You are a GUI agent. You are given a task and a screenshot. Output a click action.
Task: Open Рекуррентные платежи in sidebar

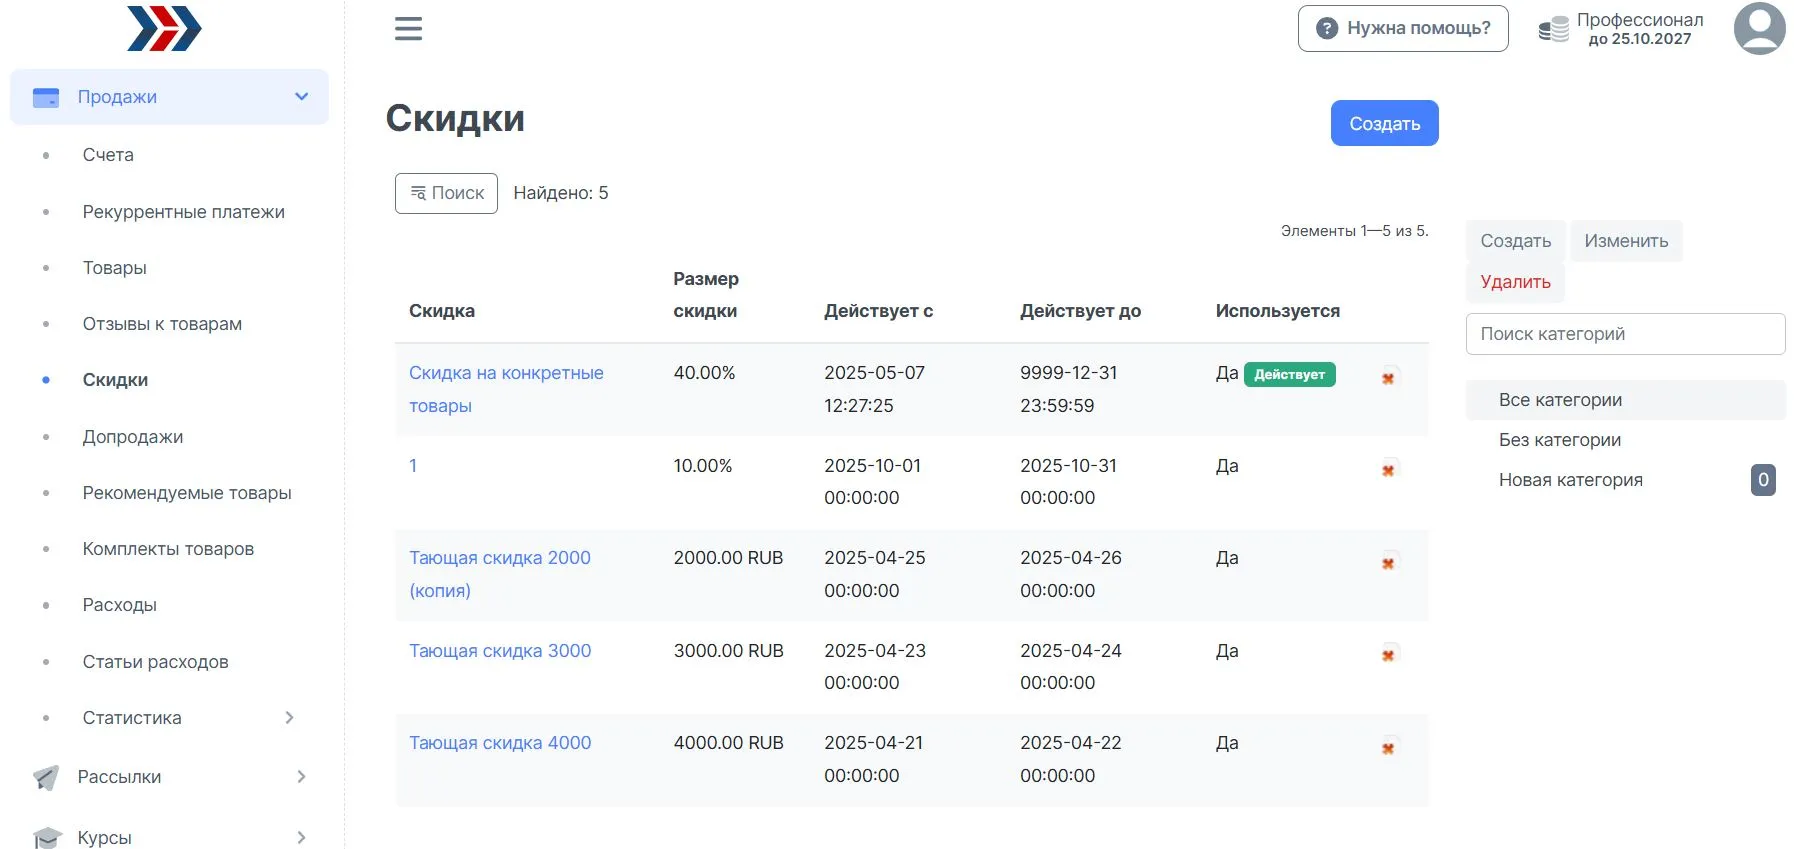pyautogui.click(x=184, y=212)
